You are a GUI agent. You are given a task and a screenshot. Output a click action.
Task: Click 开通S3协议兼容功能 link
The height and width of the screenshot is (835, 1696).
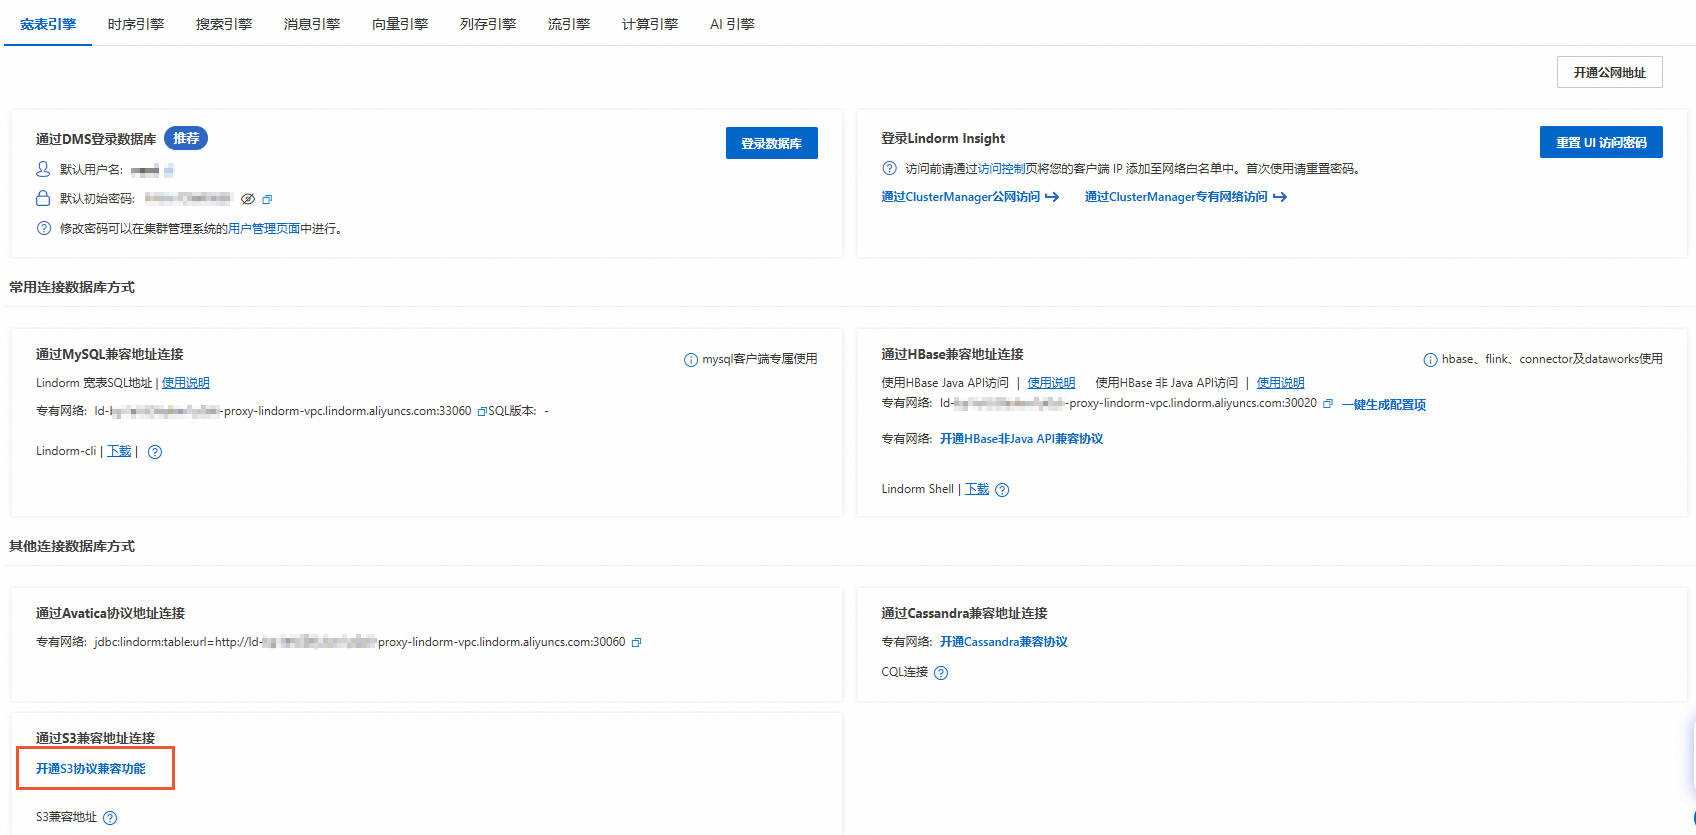tap(91, 769)
